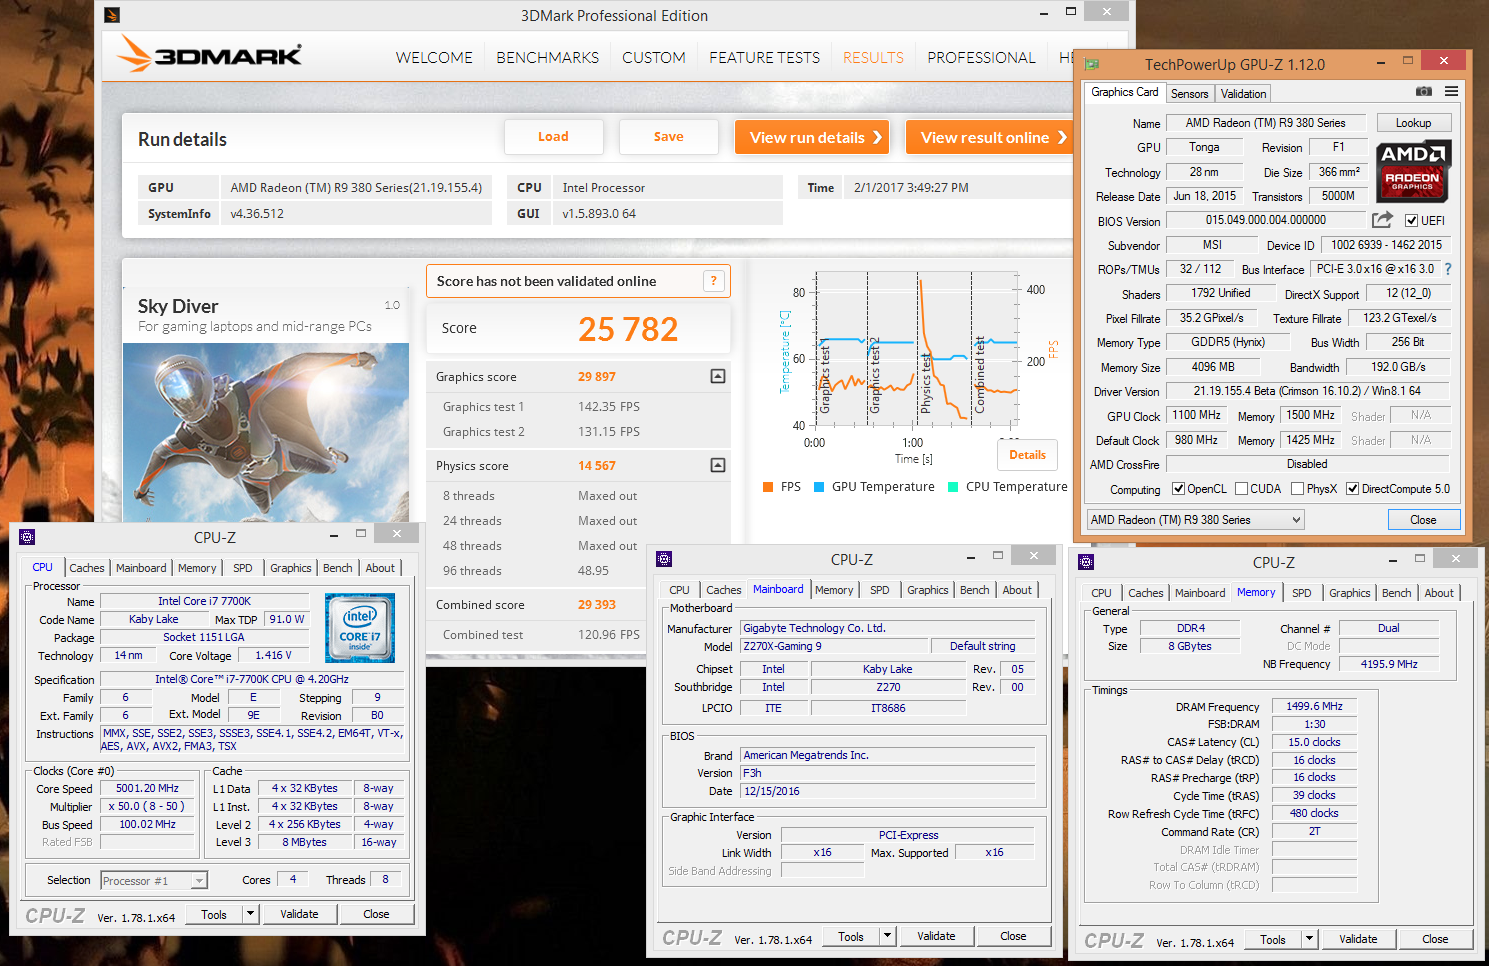This screenshot has width=1489, height=966.
Task: Click the Details button under the chart
Action: pyautogui.click(x=1027, y=455)
